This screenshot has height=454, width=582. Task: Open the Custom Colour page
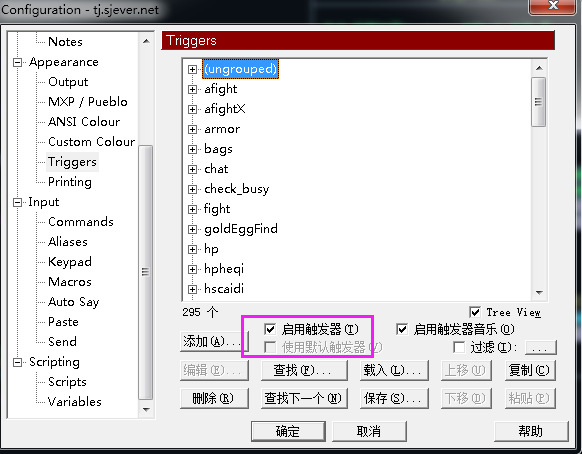[x=91, y=142]
